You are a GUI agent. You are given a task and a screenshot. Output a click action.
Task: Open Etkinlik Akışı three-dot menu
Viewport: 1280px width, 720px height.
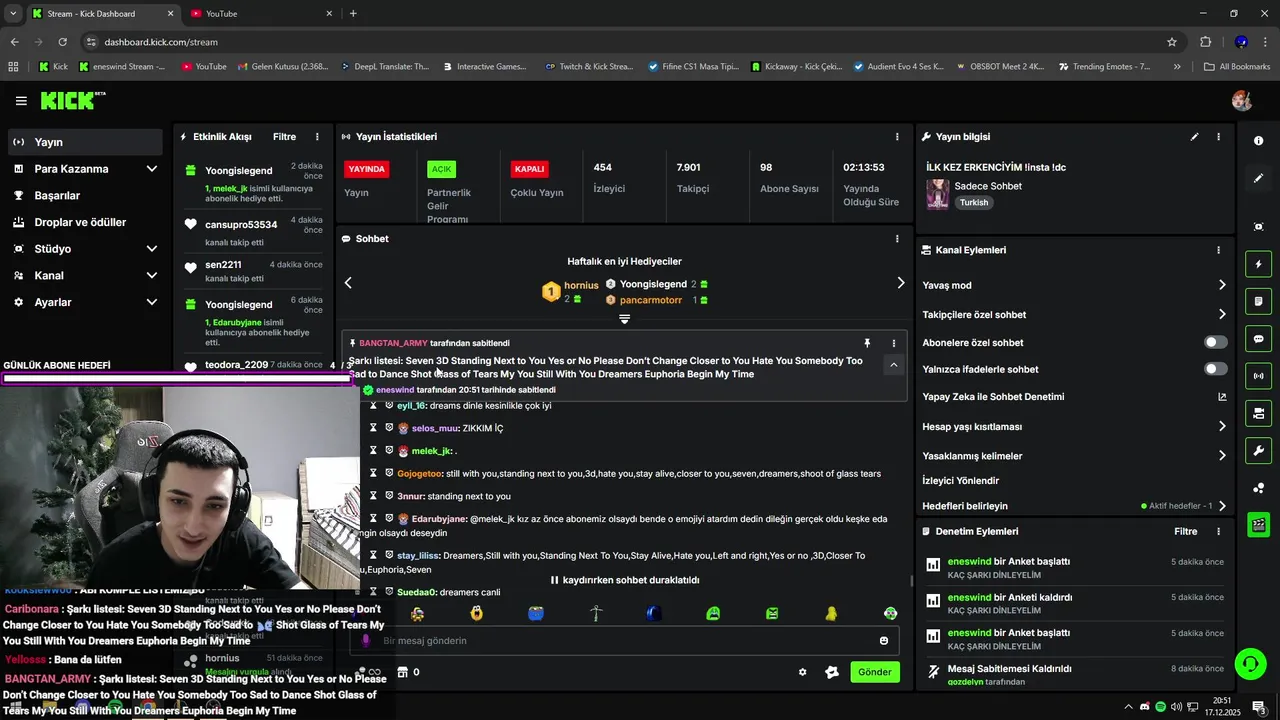point(317,137)
